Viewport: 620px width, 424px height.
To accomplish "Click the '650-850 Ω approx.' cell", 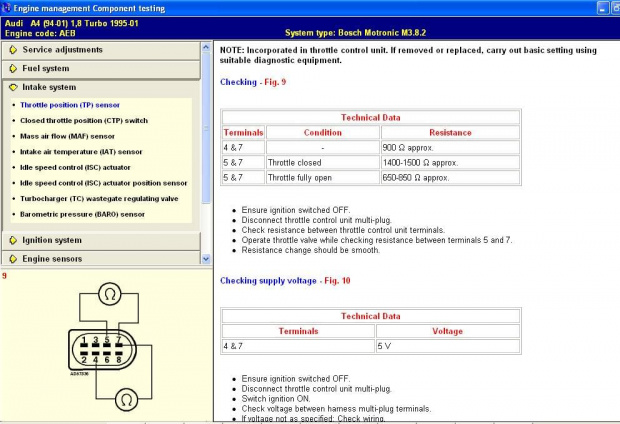I will pos(450,178).
